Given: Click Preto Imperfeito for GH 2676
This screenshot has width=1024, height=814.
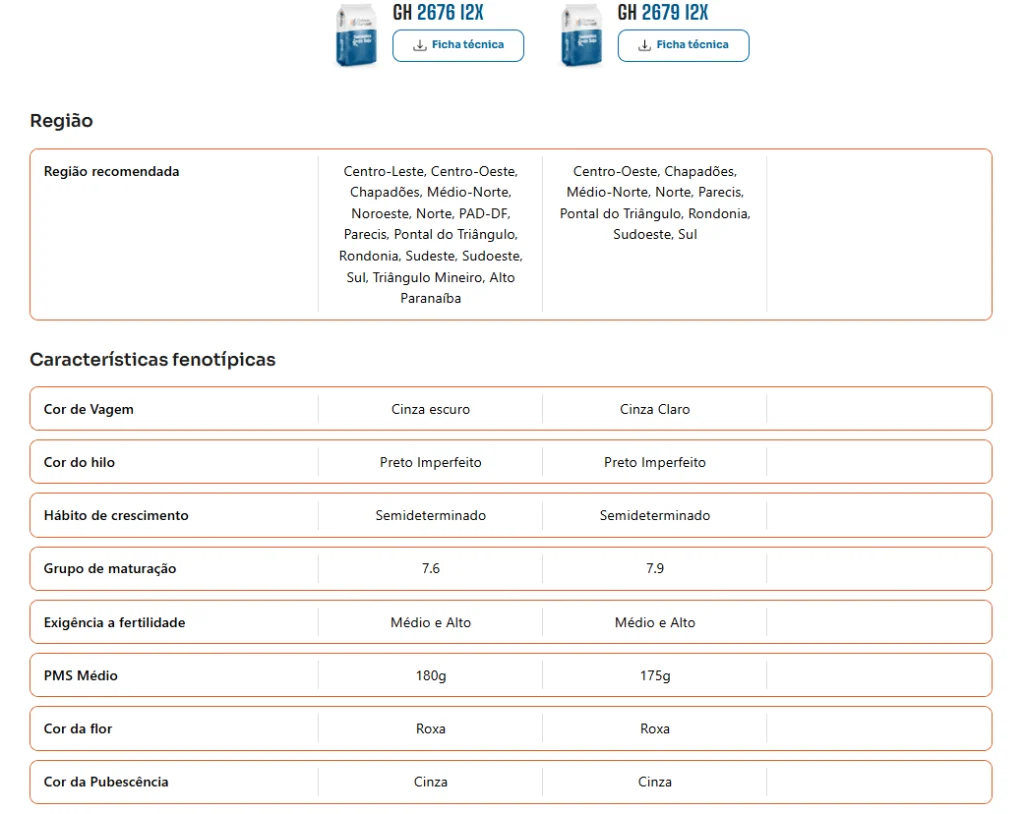Looking at the screenshot, I should 430,462.
